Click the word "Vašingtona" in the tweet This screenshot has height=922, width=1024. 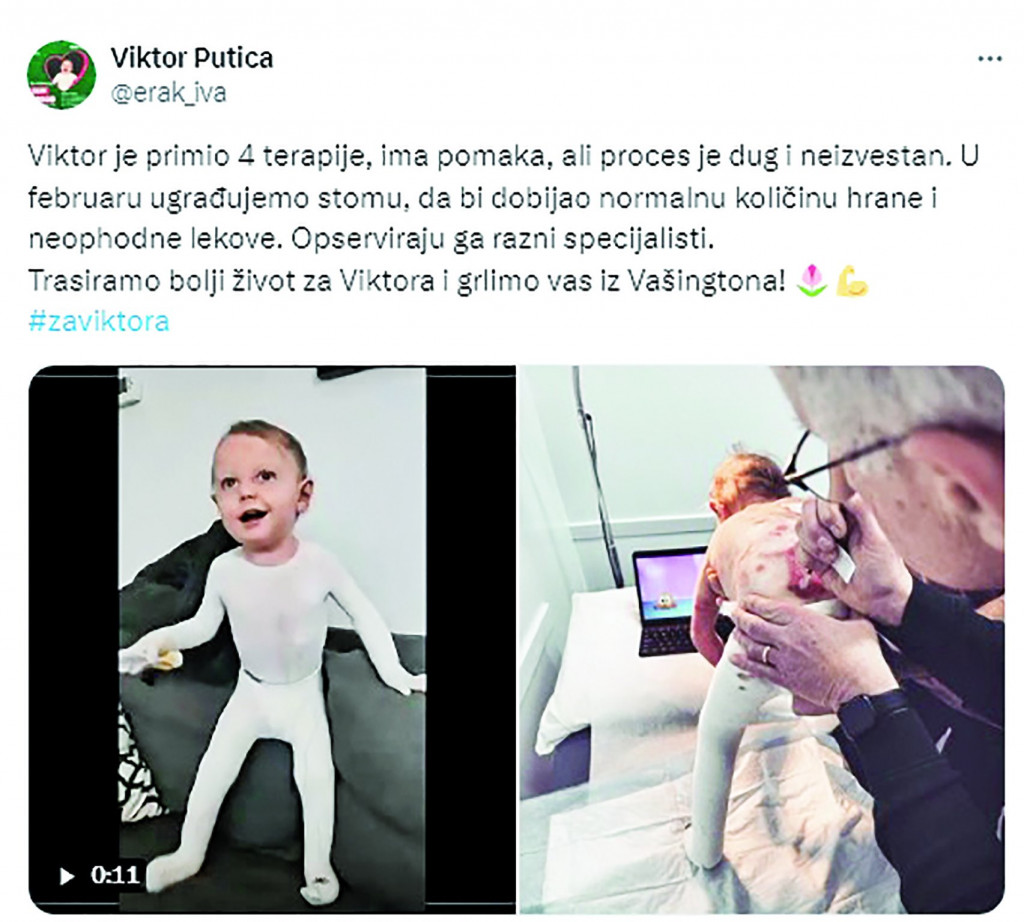[x=705, y=281]
